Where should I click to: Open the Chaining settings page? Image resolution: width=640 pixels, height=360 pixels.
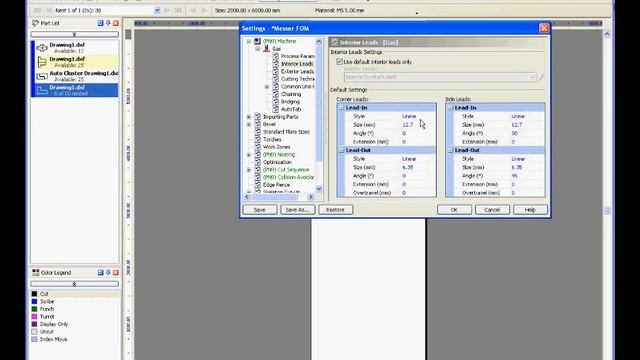point(291,94)
